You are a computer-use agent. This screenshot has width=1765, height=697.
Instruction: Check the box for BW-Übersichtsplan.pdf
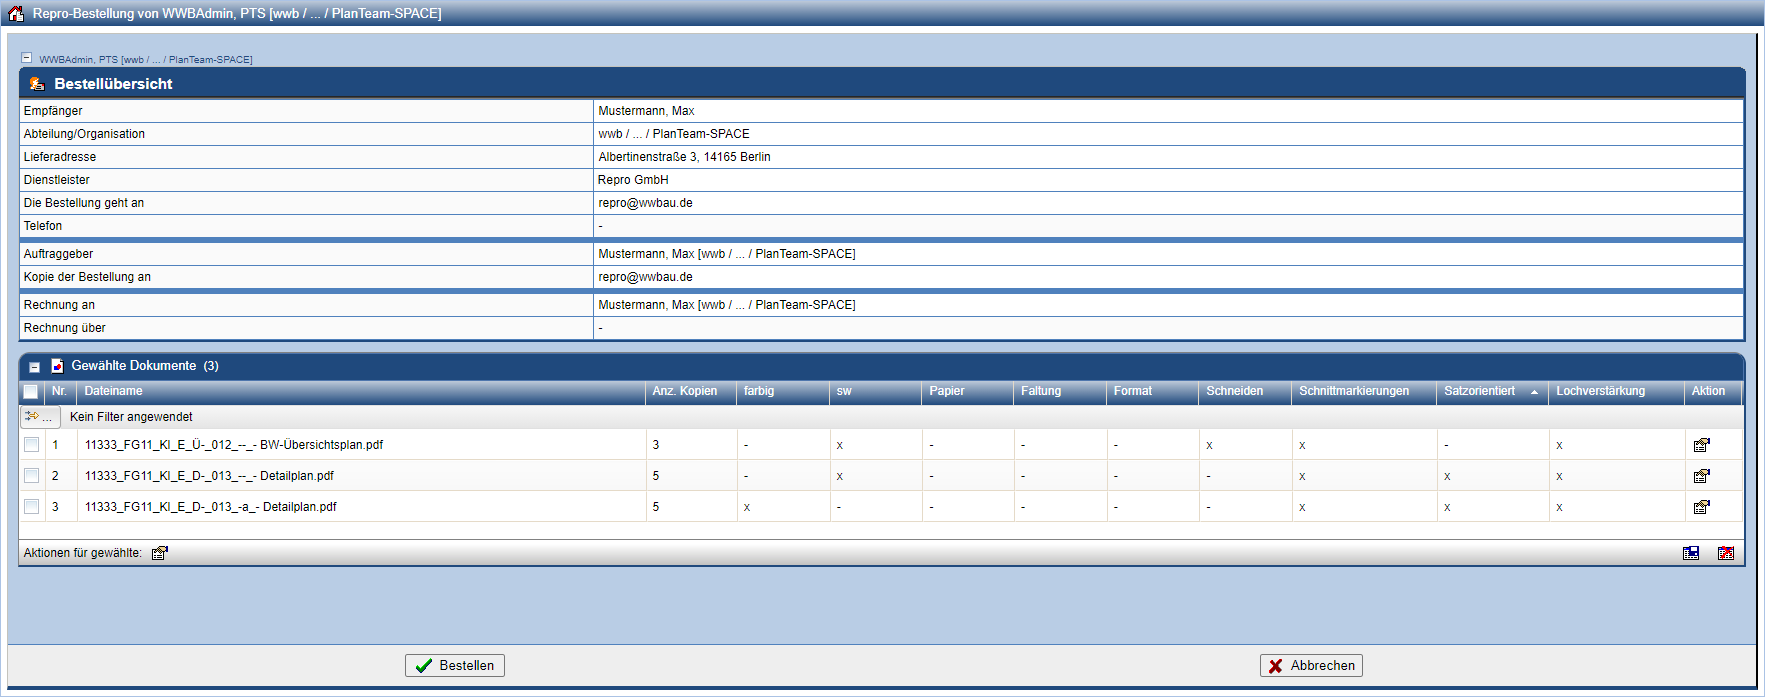click(x=31, y=445)
